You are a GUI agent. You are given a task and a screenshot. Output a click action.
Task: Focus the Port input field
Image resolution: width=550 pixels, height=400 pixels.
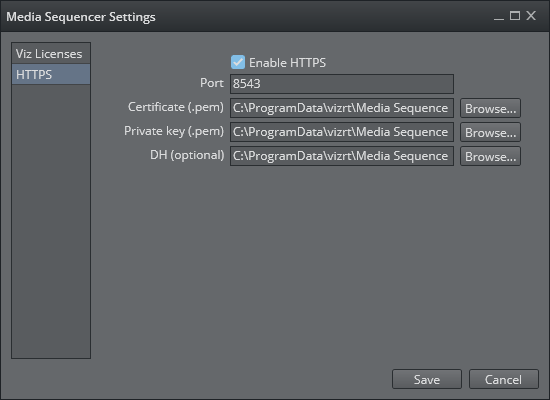coord(342,84)
